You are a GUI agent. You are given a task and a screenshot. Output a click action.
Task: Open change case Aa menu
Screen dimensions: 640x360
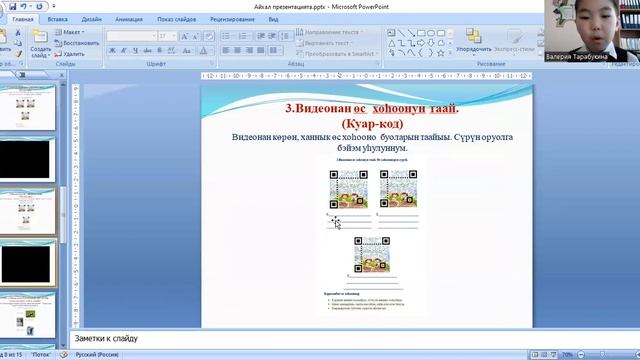[187, 51]
